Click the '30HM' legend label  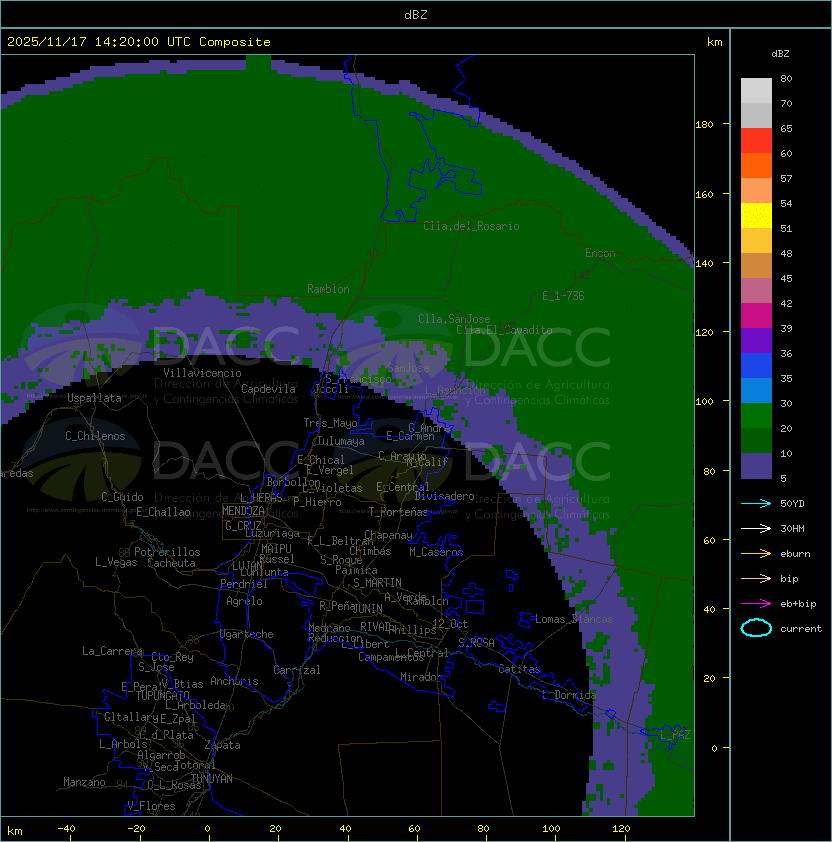pyautogui.click(x=792, y=528)
